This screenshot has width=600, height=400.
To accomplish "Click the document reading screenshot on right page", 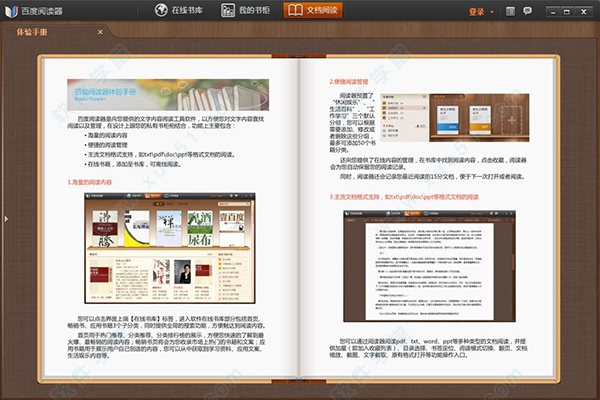I will (x=429, y=266).
